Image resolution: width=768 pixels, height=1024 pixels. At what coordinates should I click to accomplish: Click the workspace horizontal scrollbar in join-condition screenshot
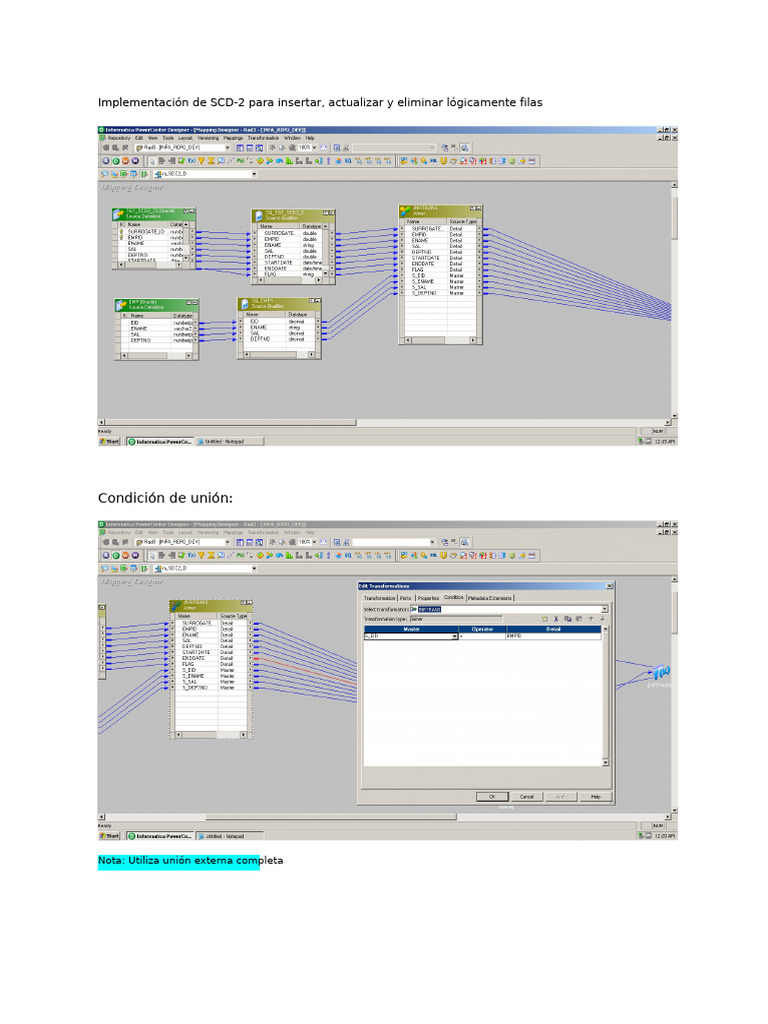(x=331, y=817)
